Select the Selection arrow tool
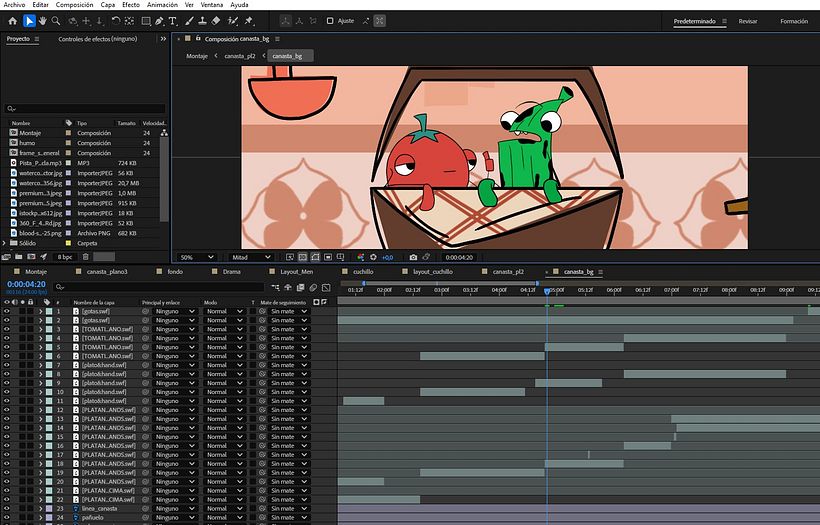This screenshot has height=525, width=820. pos(29,21)
